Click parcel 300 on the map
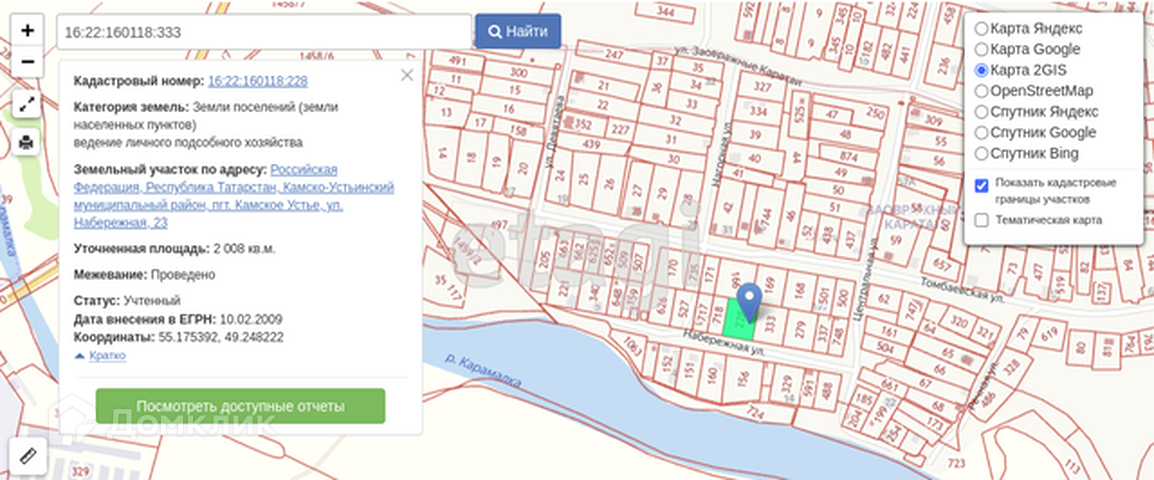The image size is (1154, 480). 519,73
